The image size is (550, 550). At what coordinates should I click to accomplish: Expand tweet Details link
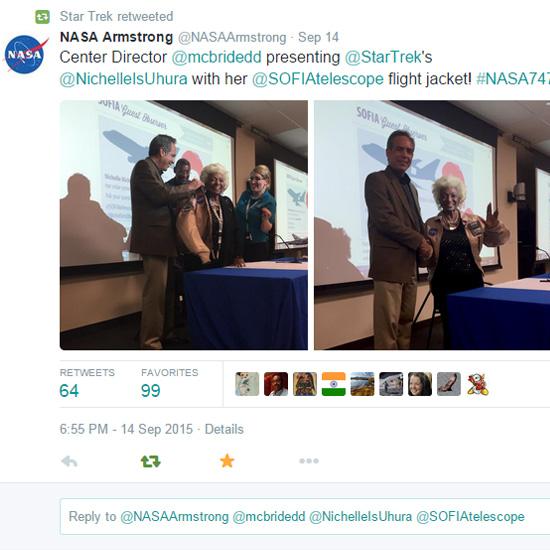click(x=224, y=429)
